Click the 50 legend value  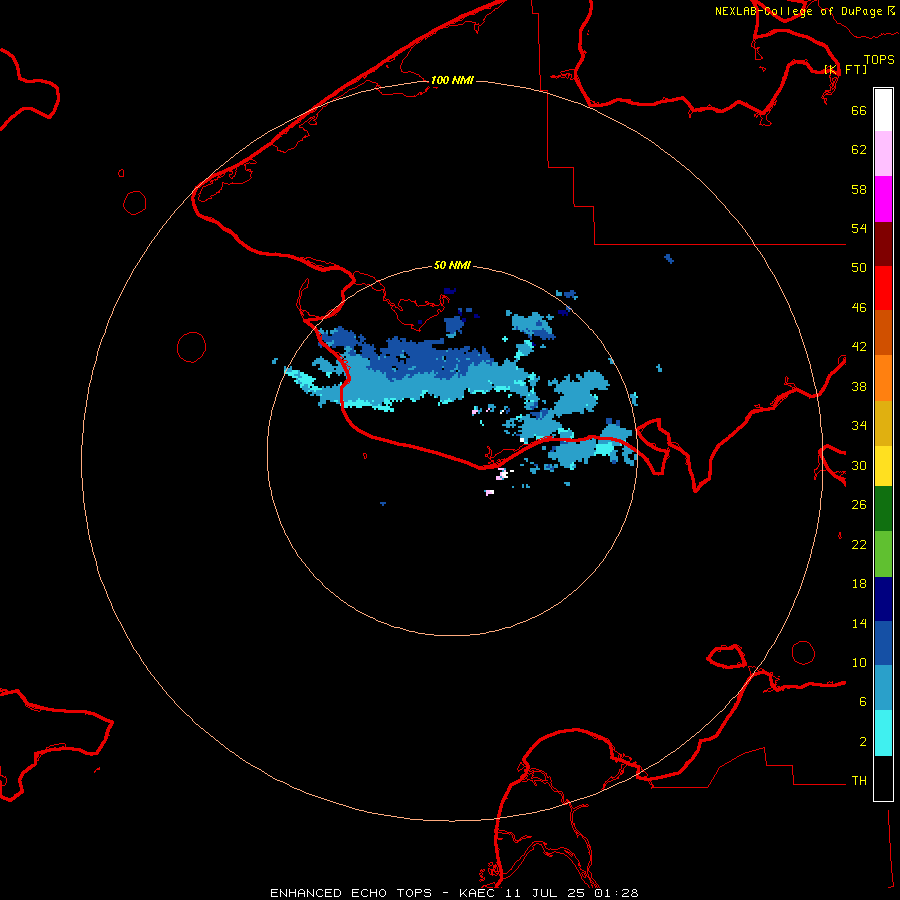859,268
